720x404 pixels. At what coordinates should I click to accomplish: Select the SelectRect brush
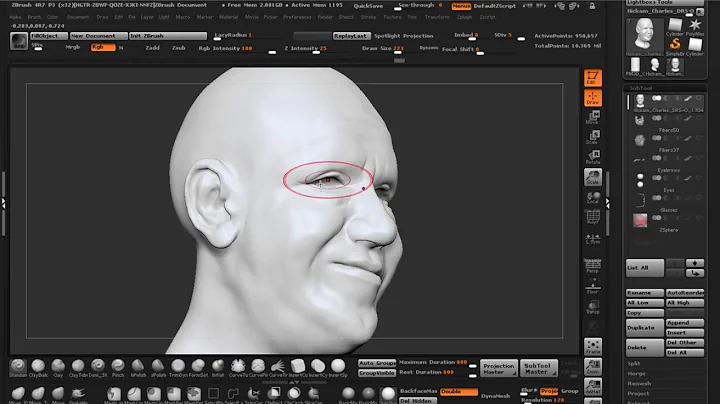(x=214, y=395)
